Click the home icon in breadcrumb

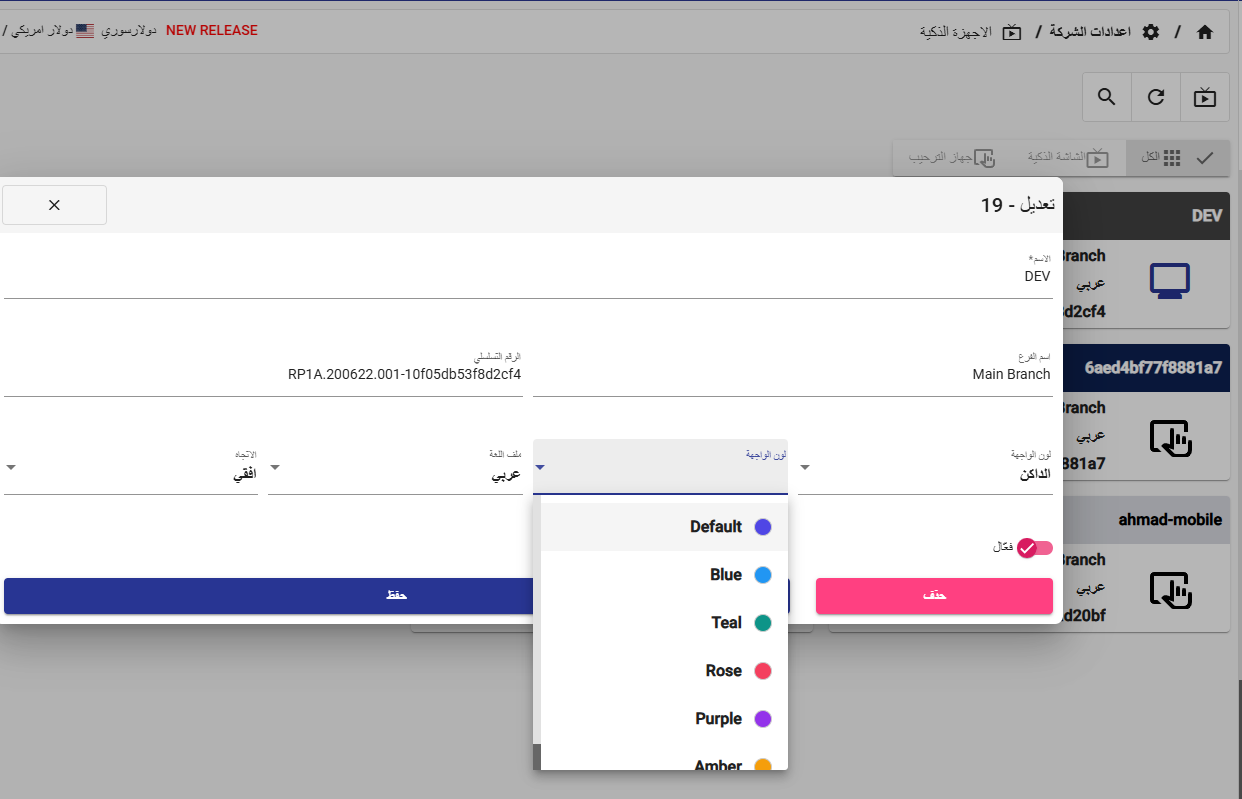tap(1204, 32)
